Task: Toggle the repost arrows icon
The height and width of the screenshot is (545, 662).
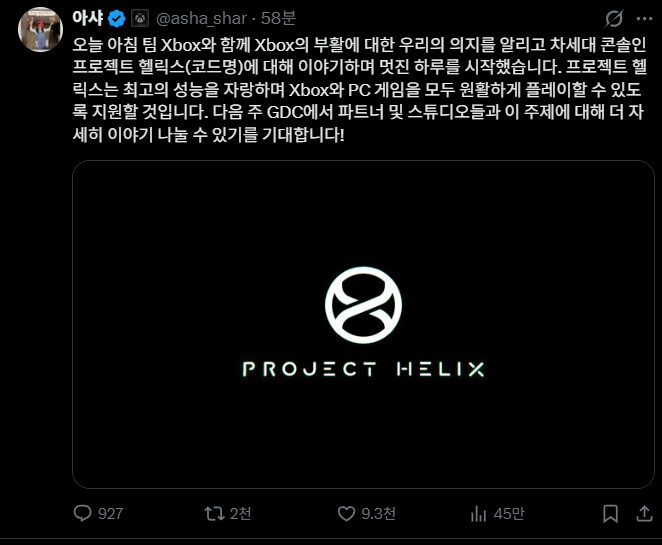Action: [214, 514]
